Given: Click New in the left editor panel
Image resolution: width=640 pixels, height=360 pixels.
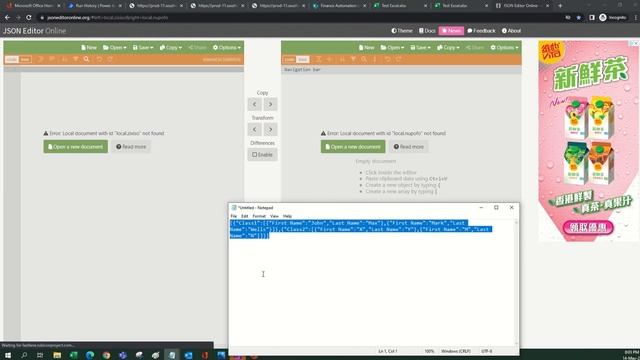Looking at the screenshot, I should click(x=89, y=48).
